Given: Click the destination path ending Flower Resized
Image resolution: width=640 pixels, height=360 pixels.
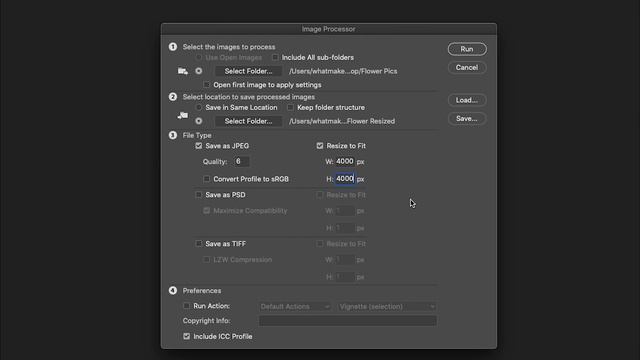Looking at the screenshot, I should 342,121.
